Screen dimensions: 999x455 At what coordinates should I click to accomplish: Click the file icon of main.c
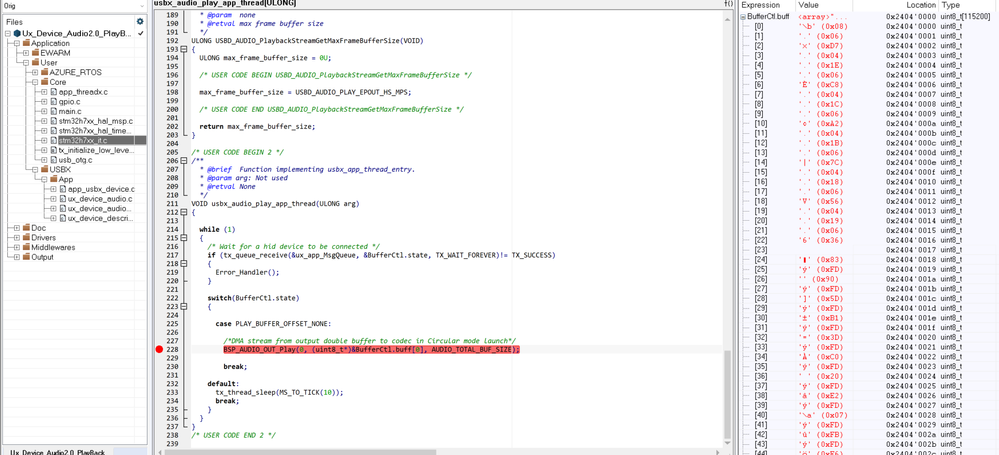tap(54, 112)
